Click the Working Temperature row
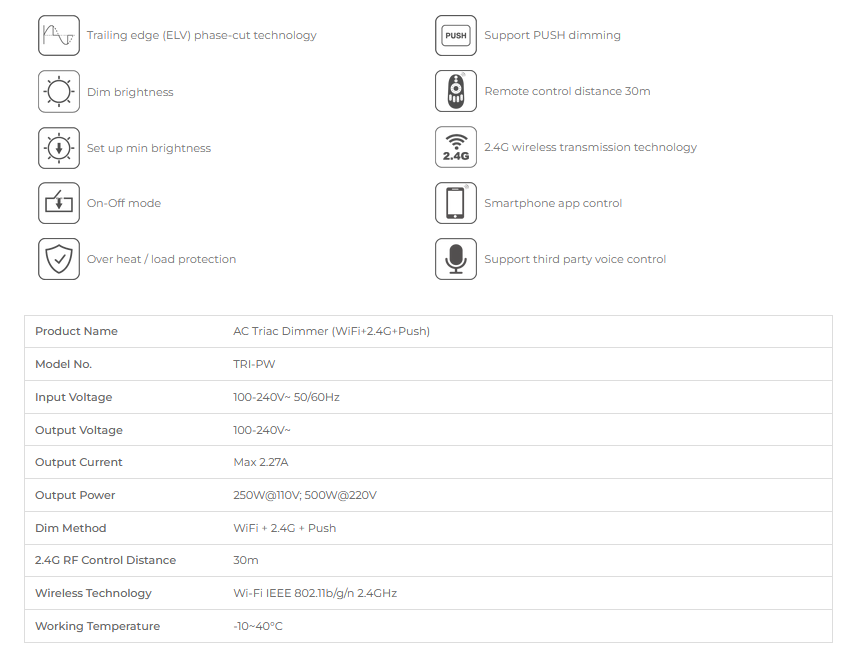This screenshot has width=857, height=660. (x=428, y=626)
